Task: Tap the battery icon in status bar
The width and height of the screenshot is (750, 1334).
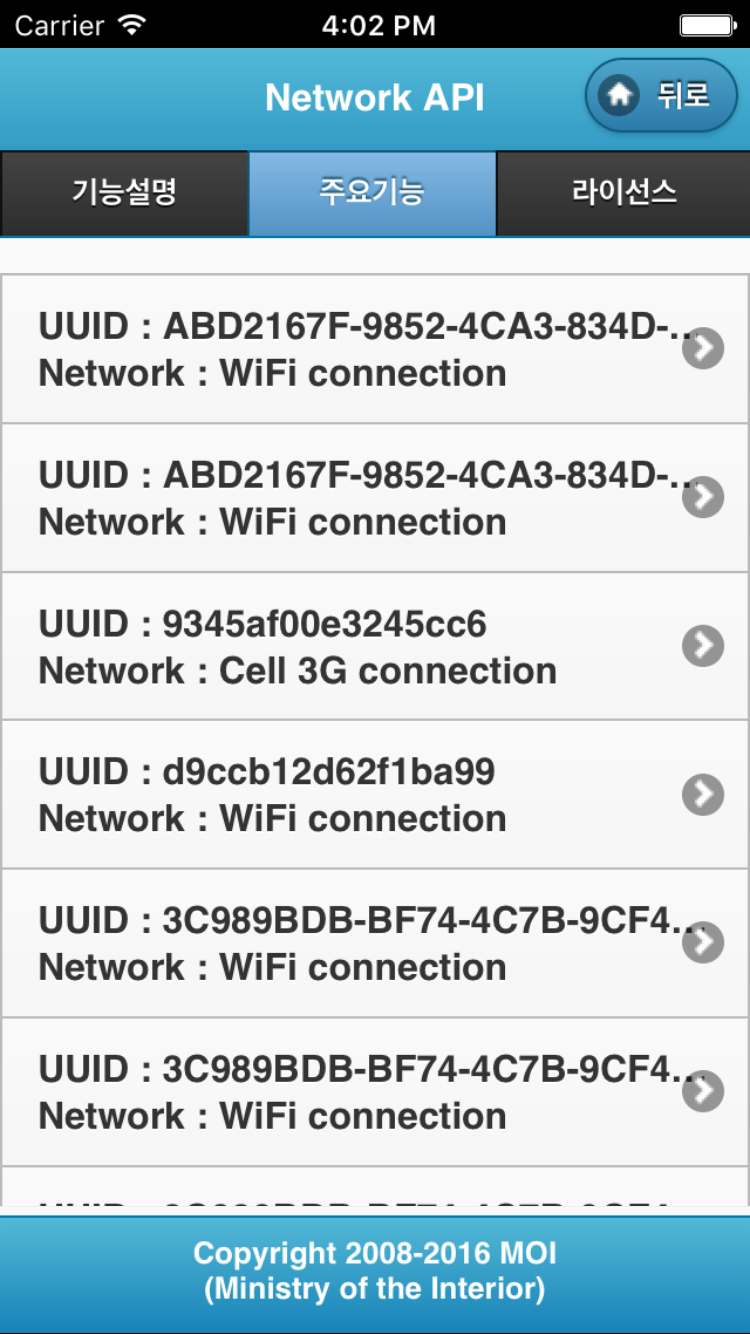Action: [x=706, y=24]
